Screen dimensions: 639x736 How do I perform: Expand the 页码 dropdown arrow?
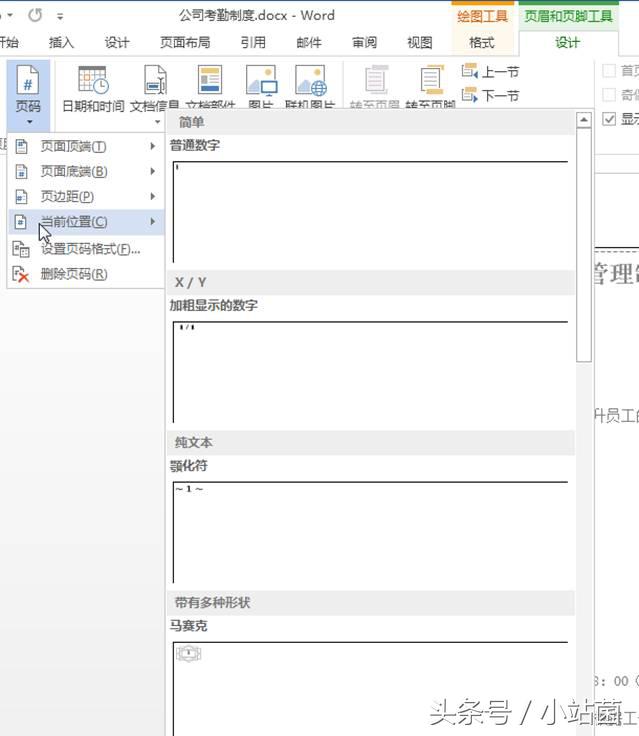point(29,122)
